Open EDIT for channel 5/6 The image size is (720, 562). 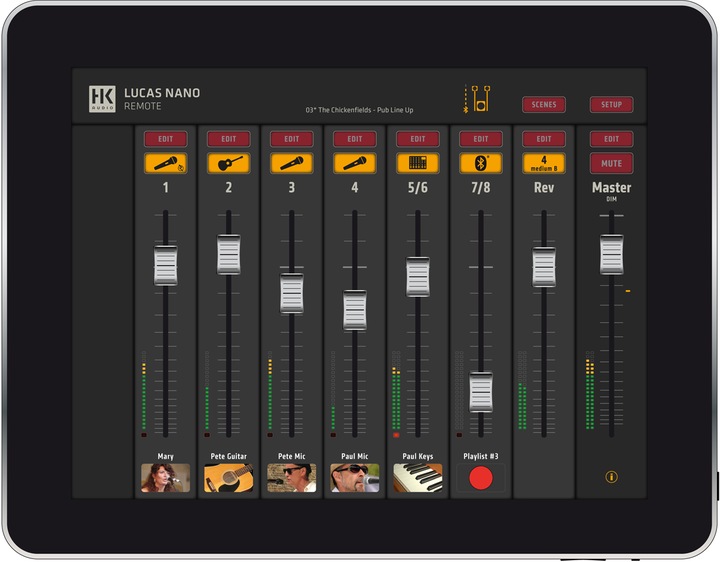coord(418,139)
